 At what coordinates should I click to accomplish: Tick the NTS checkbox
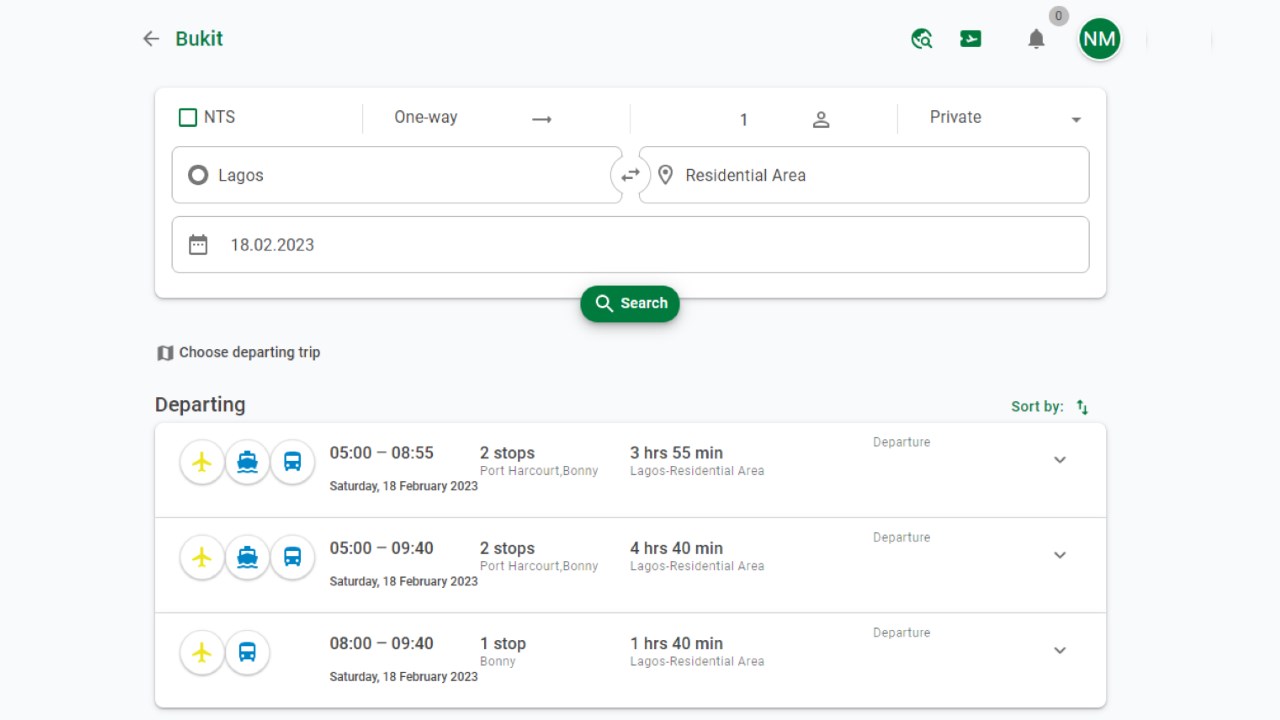pyautogui.click(x=188, y=117)
